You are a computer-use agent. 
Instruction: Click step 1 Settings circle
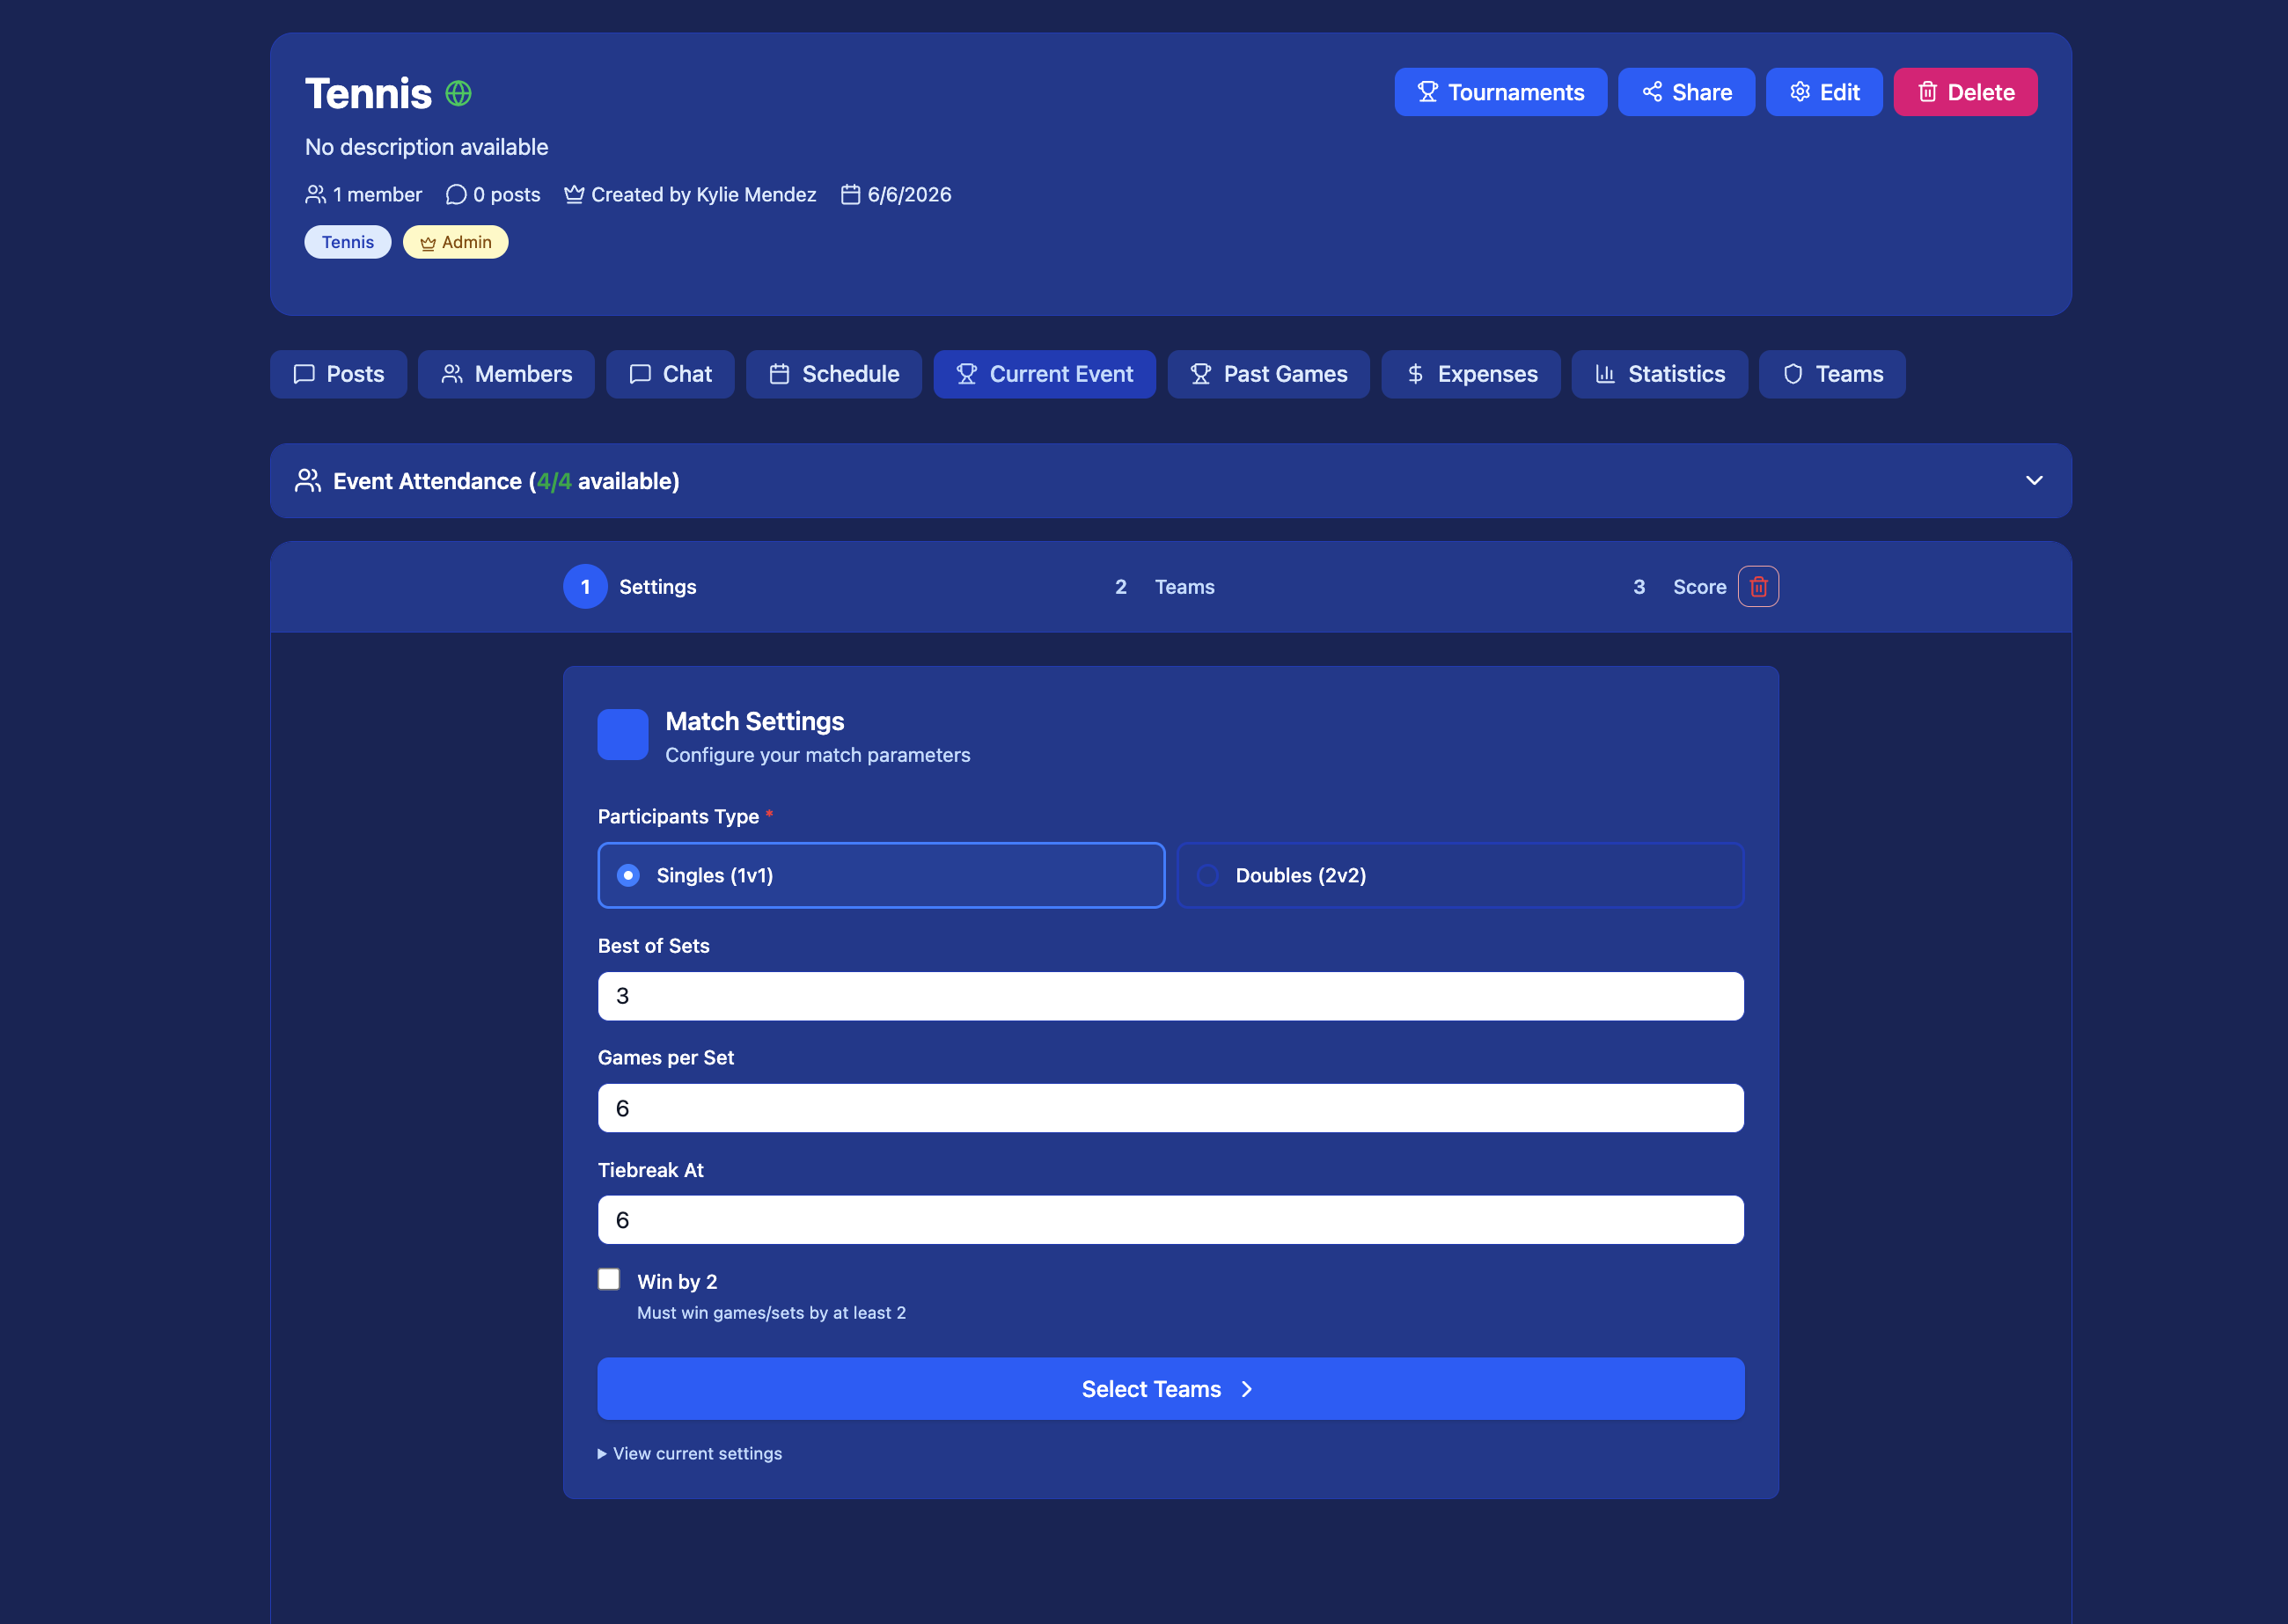pyautogui.click(x=585, y=587)
